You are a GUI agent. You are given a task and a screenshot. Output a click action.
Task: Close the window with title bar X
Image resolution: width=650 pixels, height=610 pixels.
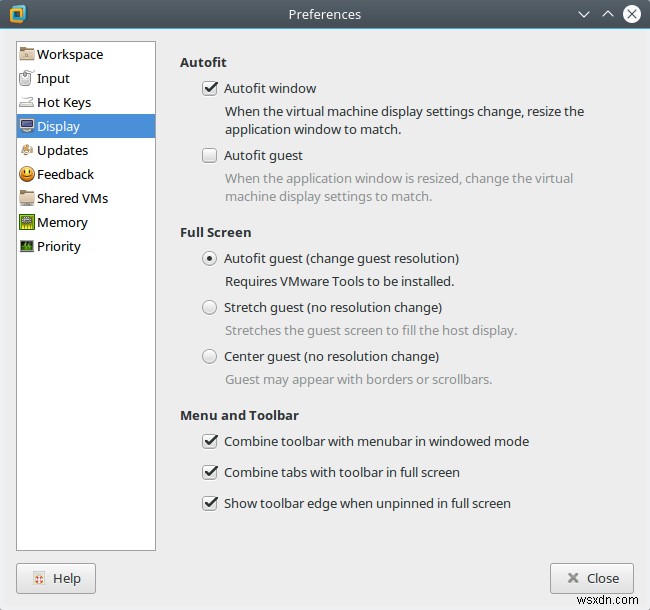coord(632,15)
